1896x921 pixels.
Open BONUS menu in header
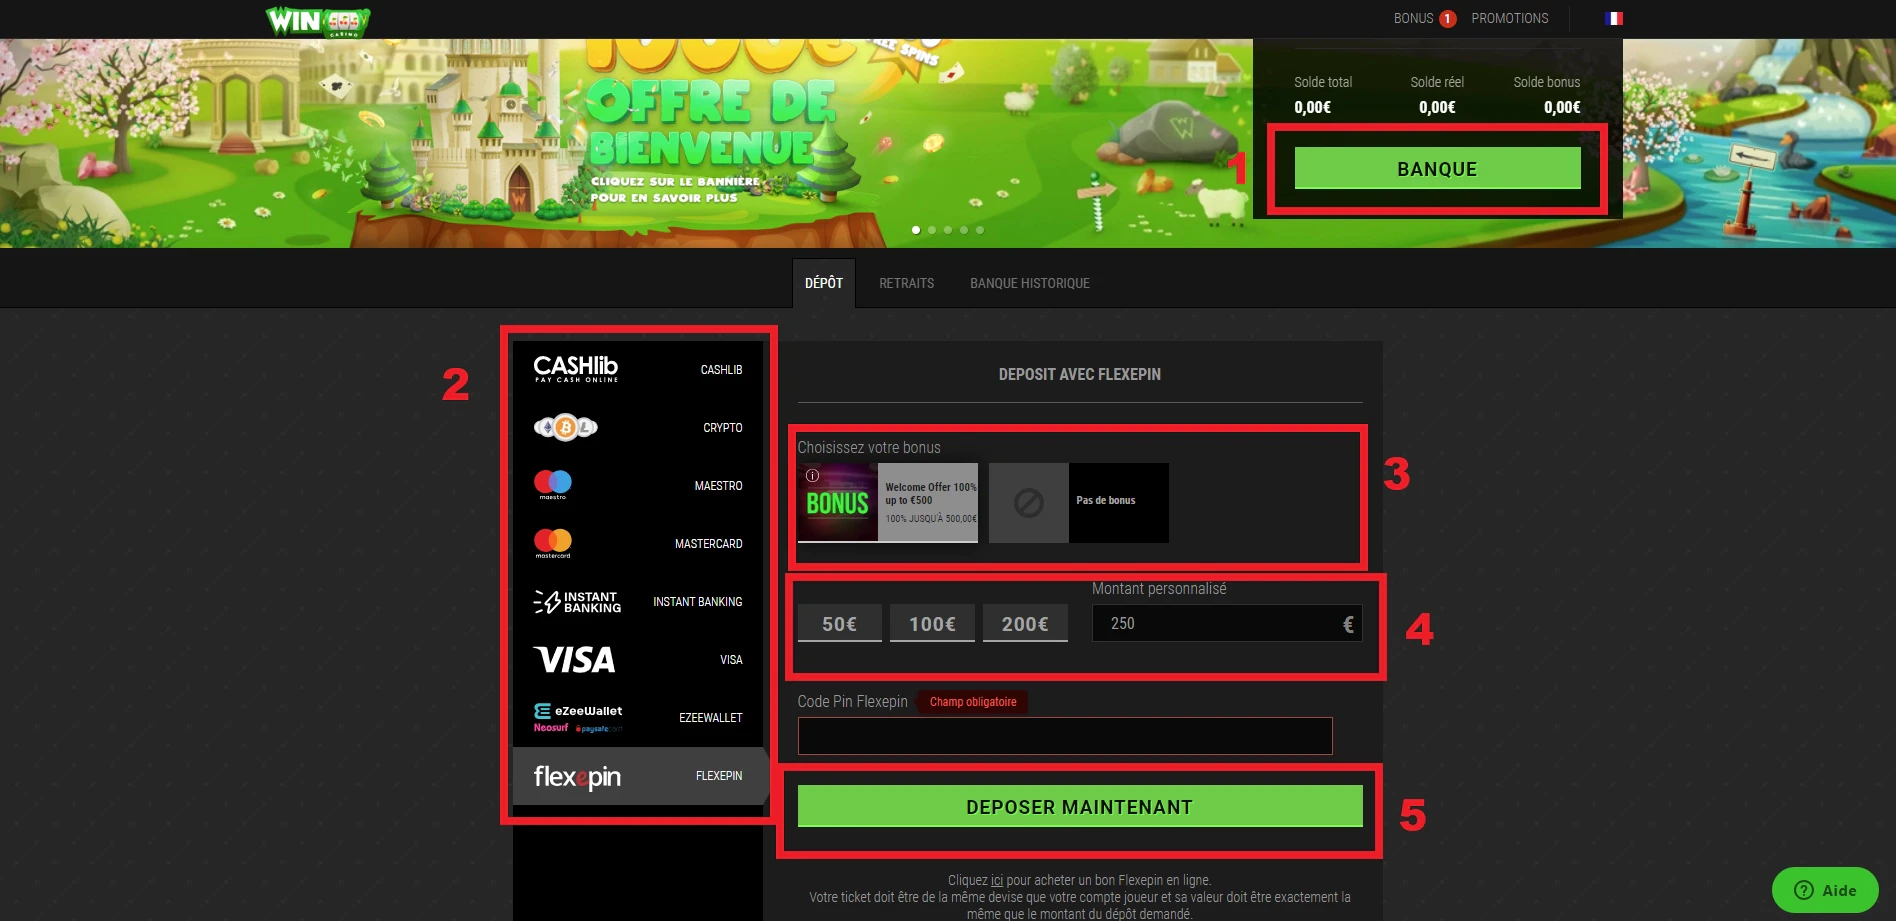[x=1413, y=18]
